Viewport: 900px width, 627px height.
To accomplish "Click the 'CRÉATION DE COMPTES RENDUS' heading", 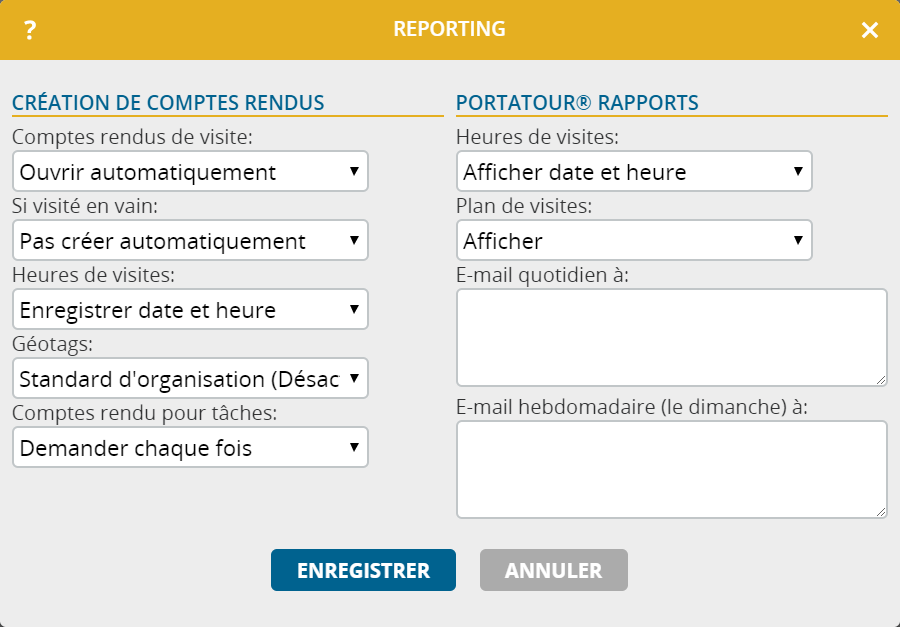I will click(x=168, y=102).
